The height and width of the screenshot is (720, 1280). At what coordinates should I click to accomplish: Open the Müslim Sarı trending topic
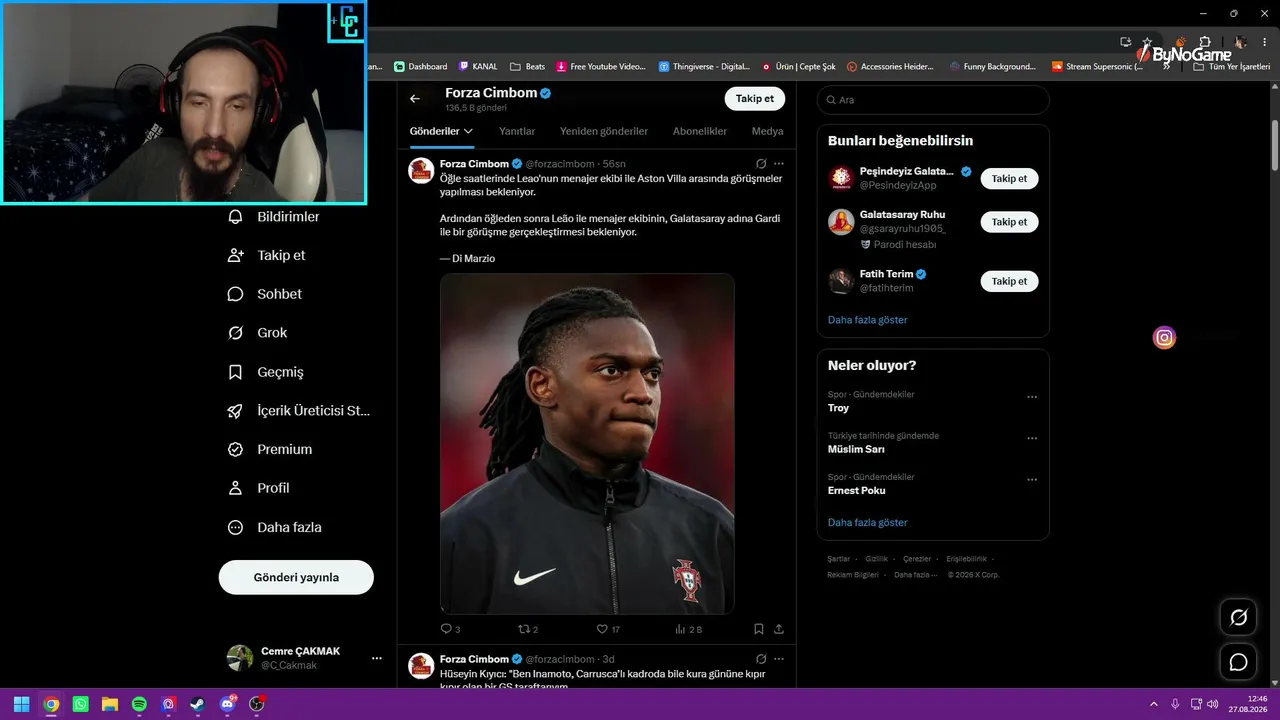[x=856, y=450]
